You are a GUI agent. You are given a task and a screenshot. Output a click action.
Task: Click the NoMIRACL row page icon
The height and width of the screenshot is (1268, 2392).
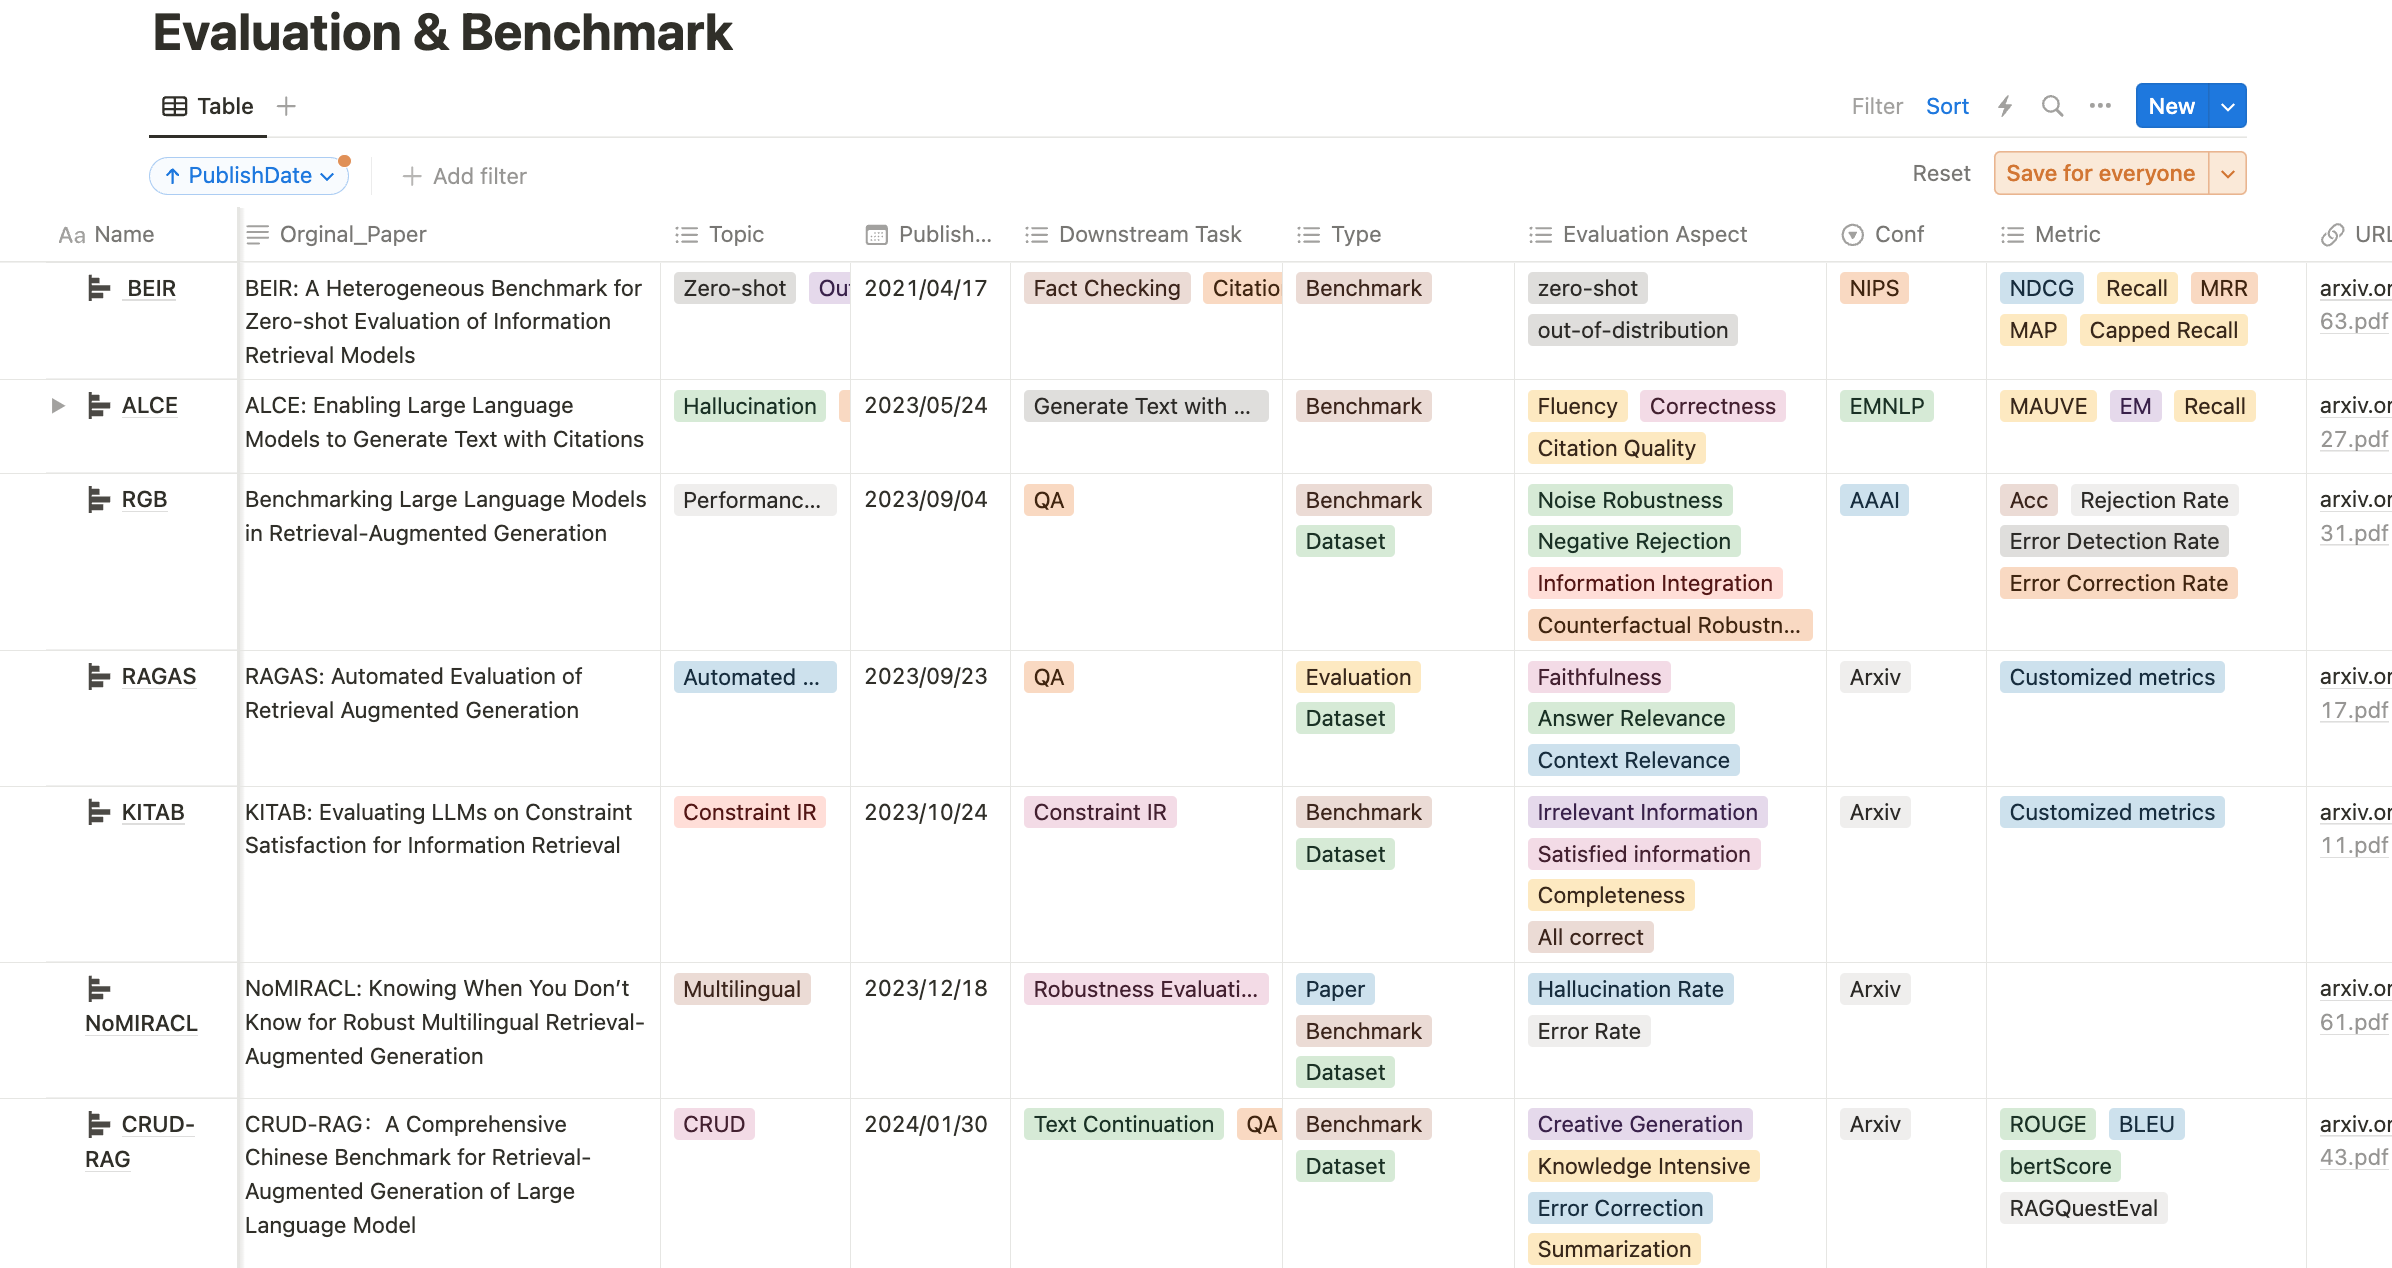pyautogui.click(x=98, y=989)
